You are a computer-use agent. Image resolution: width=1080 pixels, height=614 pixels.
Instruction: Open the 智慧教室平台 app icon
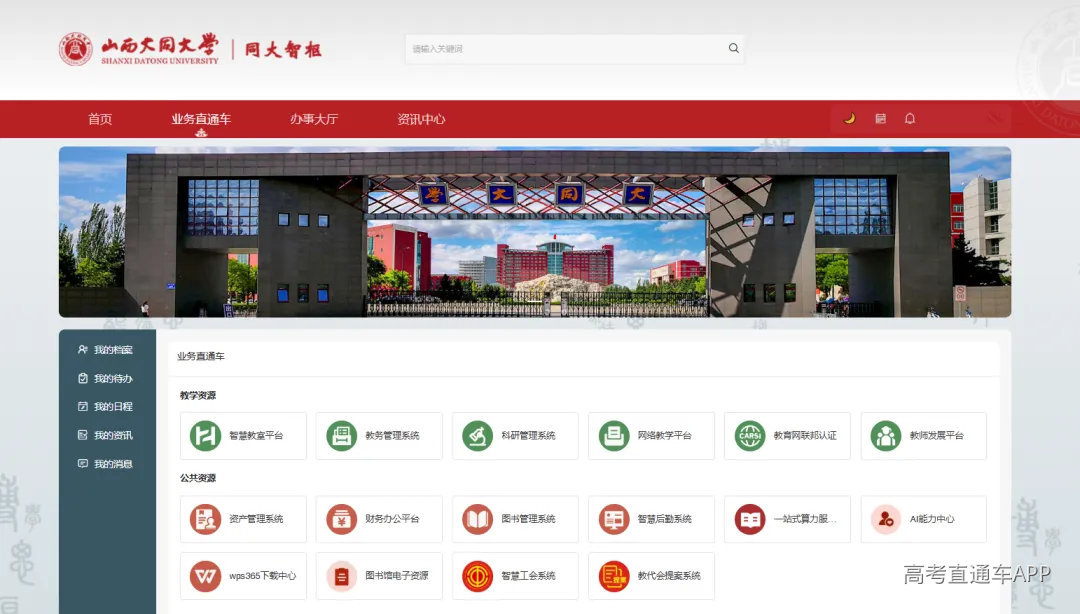(x=205, y=436)
